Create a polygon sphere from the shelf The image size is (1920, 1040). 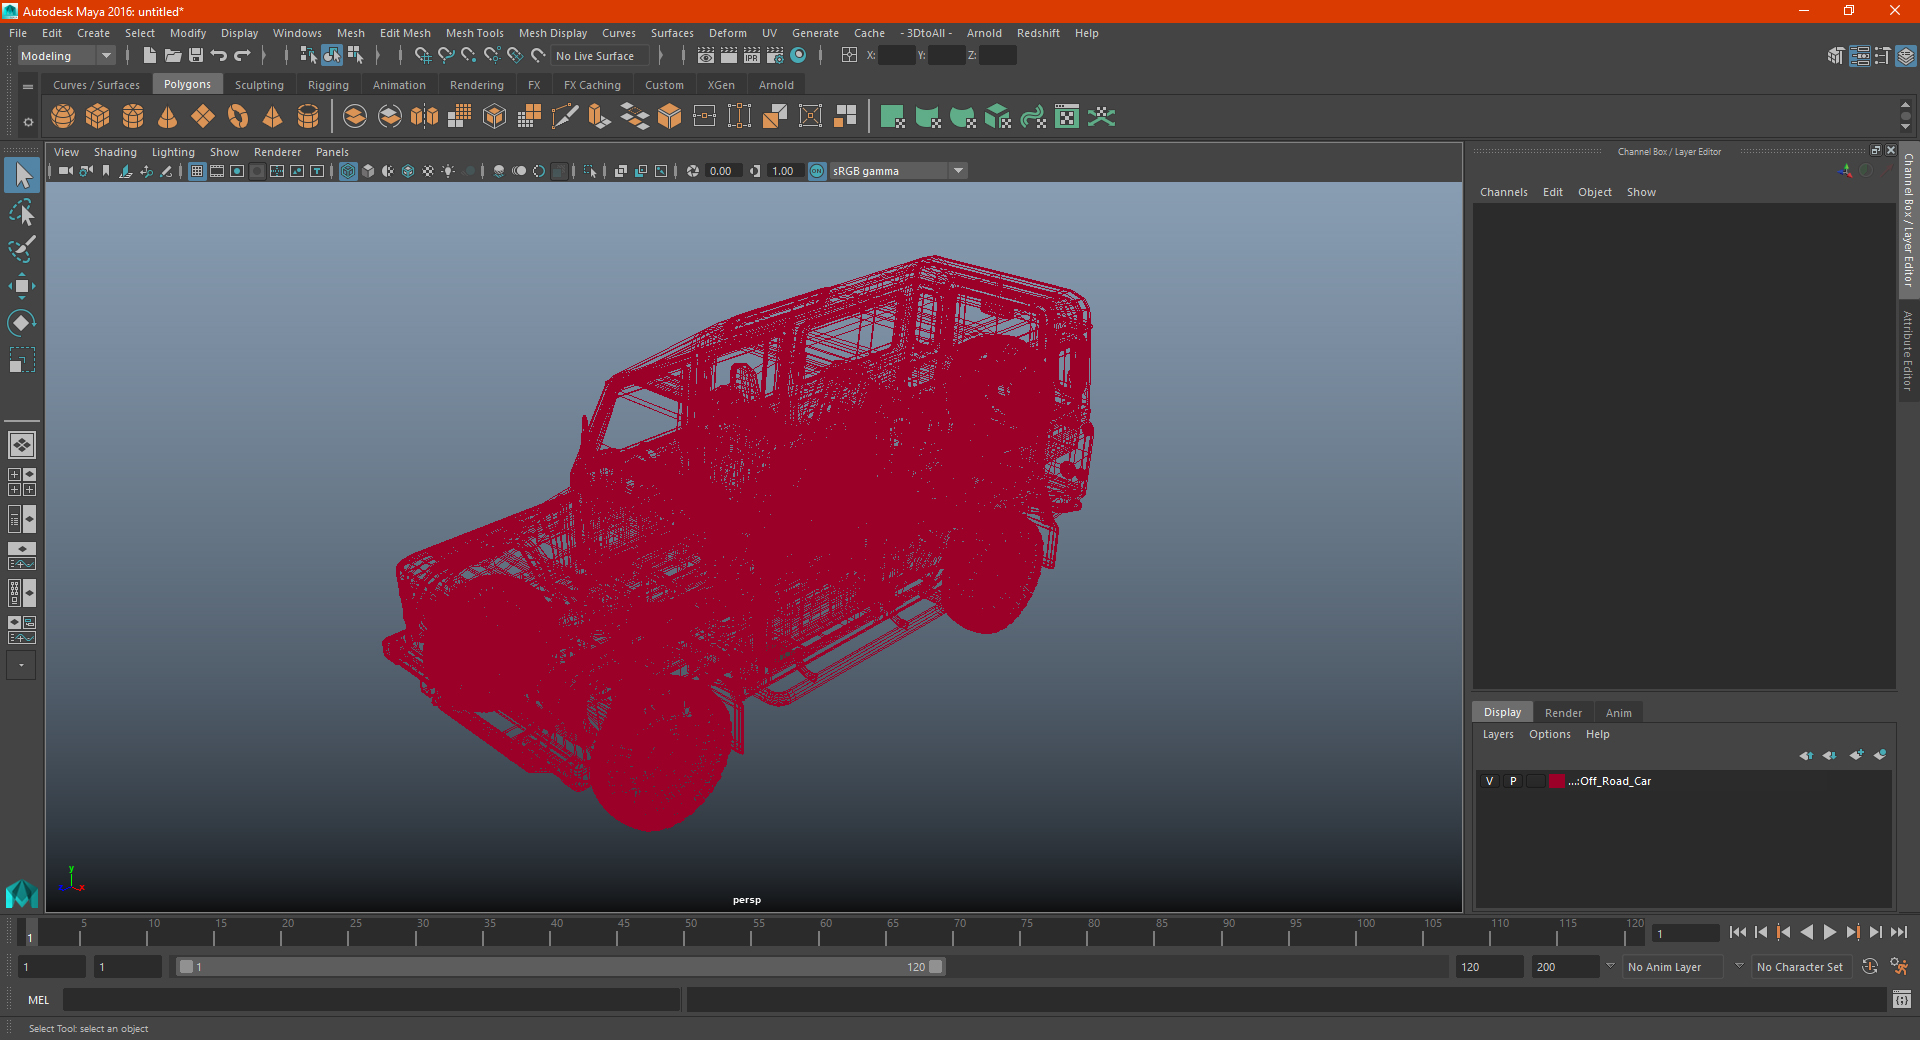[63, 117]
